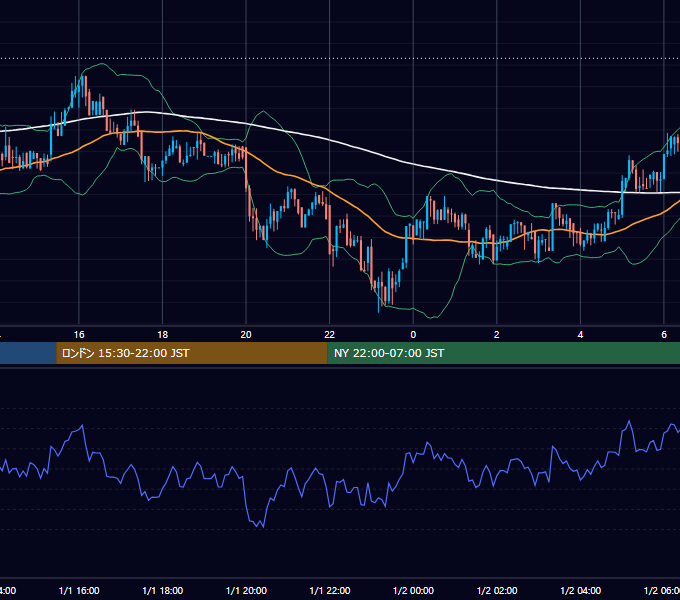This screenshot has width=680, height=600.
Task: Click the blue session bar before ロンドン
Action: coord(28,353)
